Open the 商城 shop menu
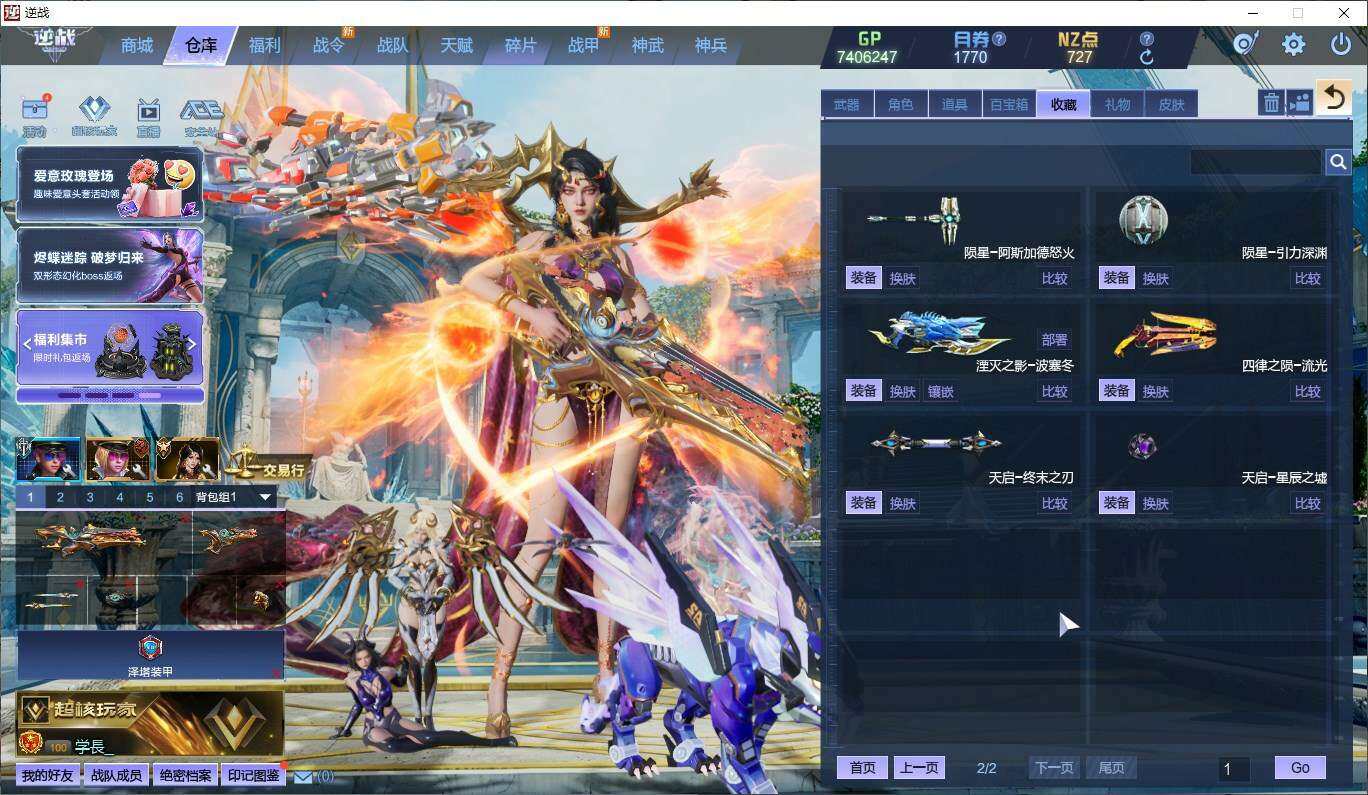This screenshot has width=1368, height=795. point(137,46)
